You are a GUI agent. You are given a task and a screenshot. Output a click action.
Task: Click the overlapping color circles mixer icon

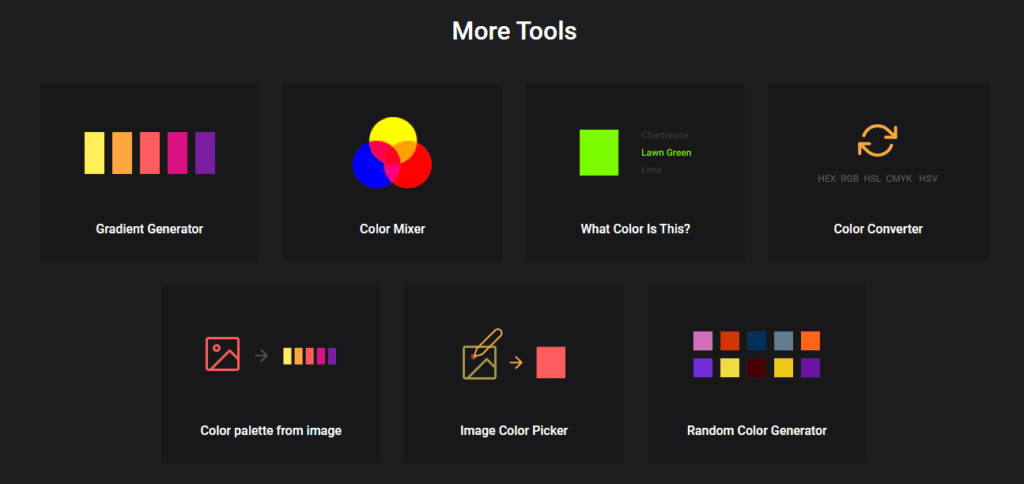392,153
